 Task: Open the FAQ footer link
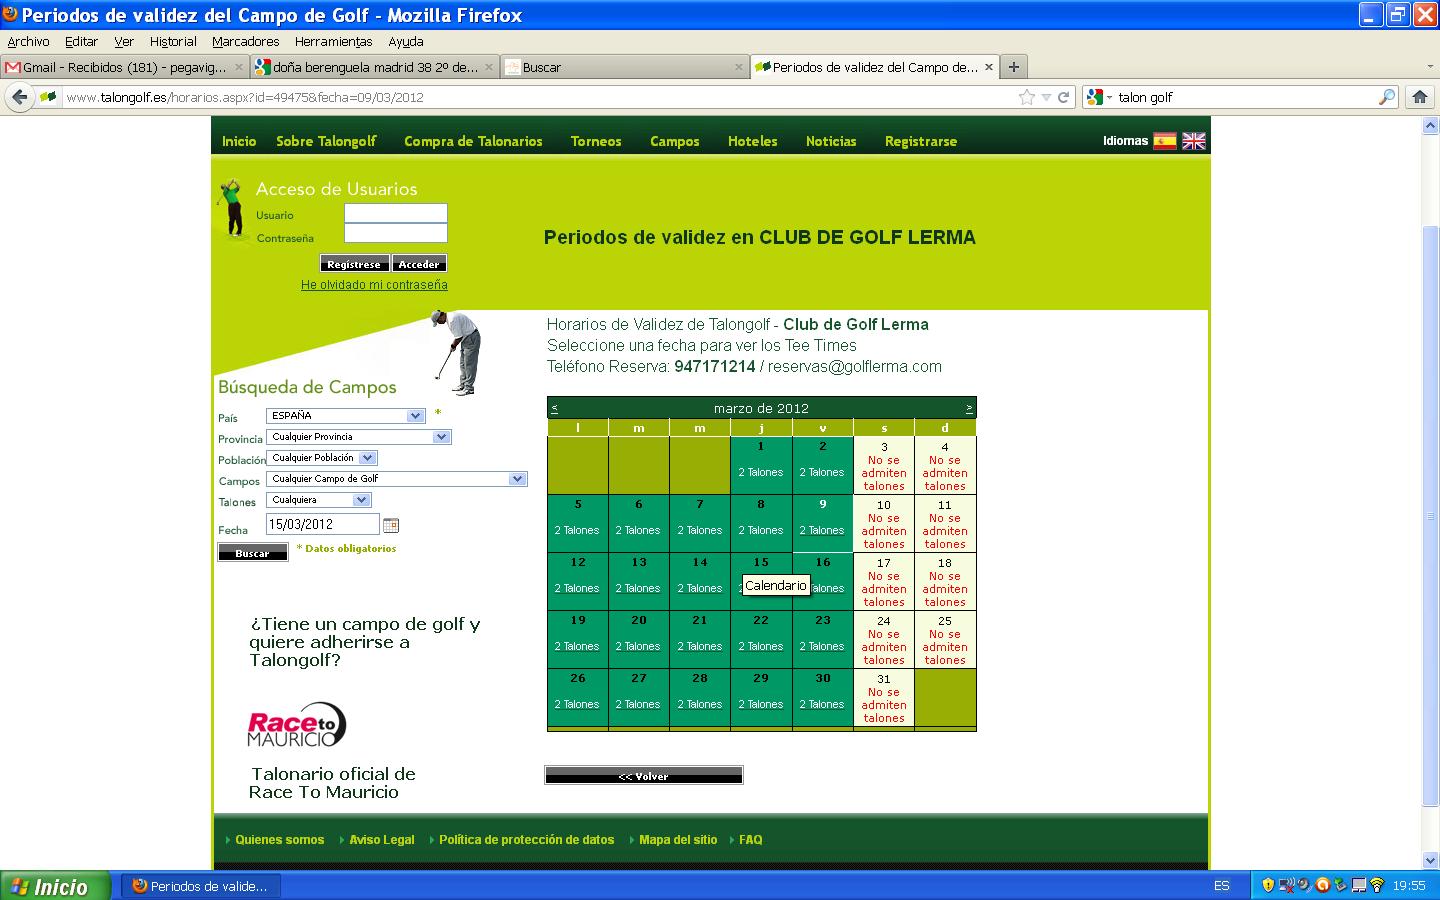pyautogui.click(x=750, y=840)
